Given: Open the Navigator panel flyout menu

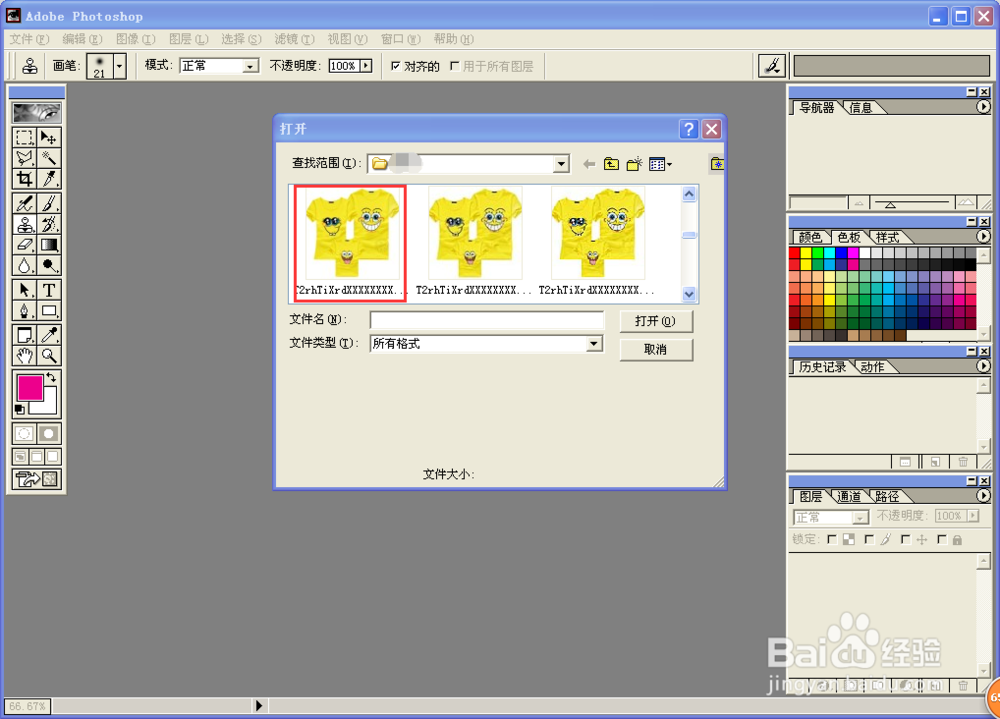Looking at the screenshot, I should point(983,107).
